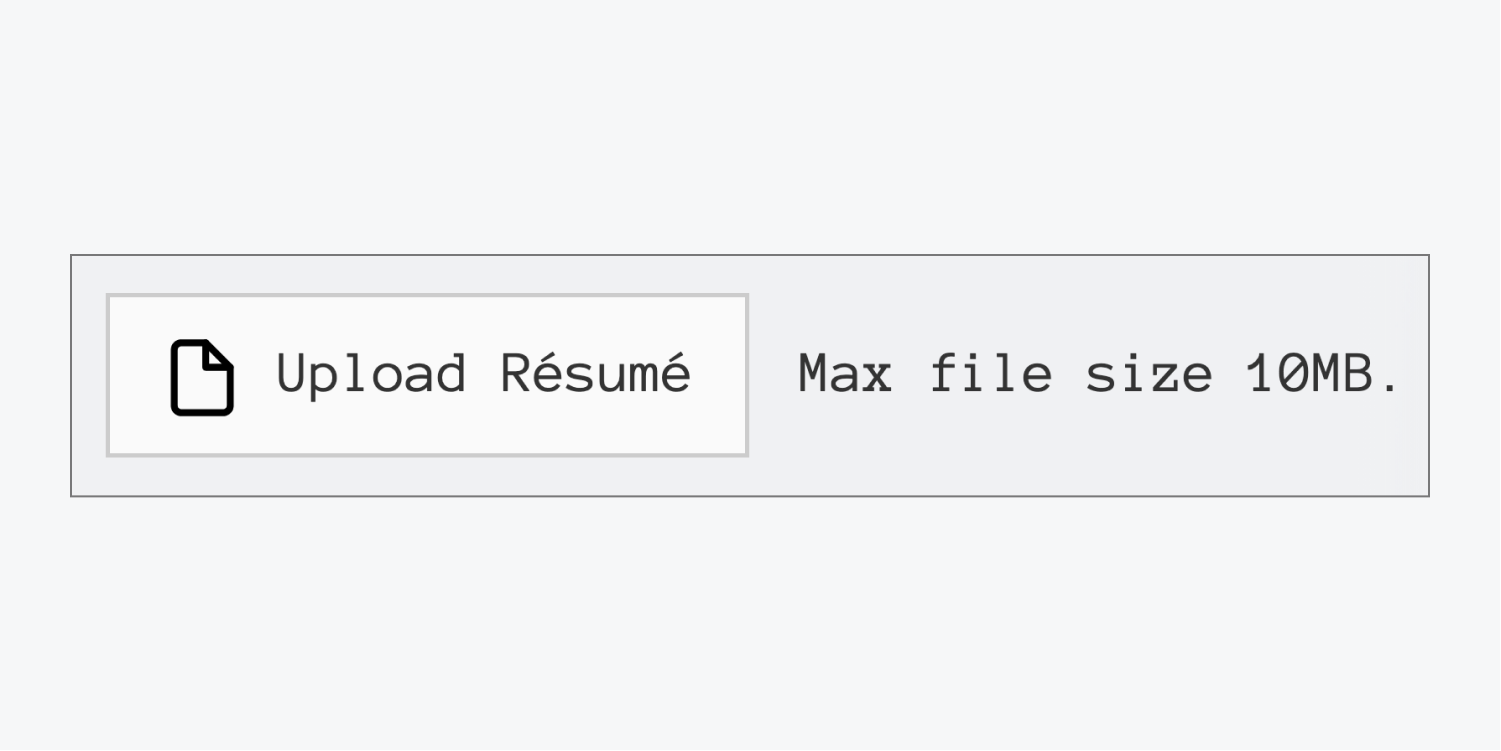
Task: Click the "MB" unit in size hint
Action: click(x=1343, y=375)
